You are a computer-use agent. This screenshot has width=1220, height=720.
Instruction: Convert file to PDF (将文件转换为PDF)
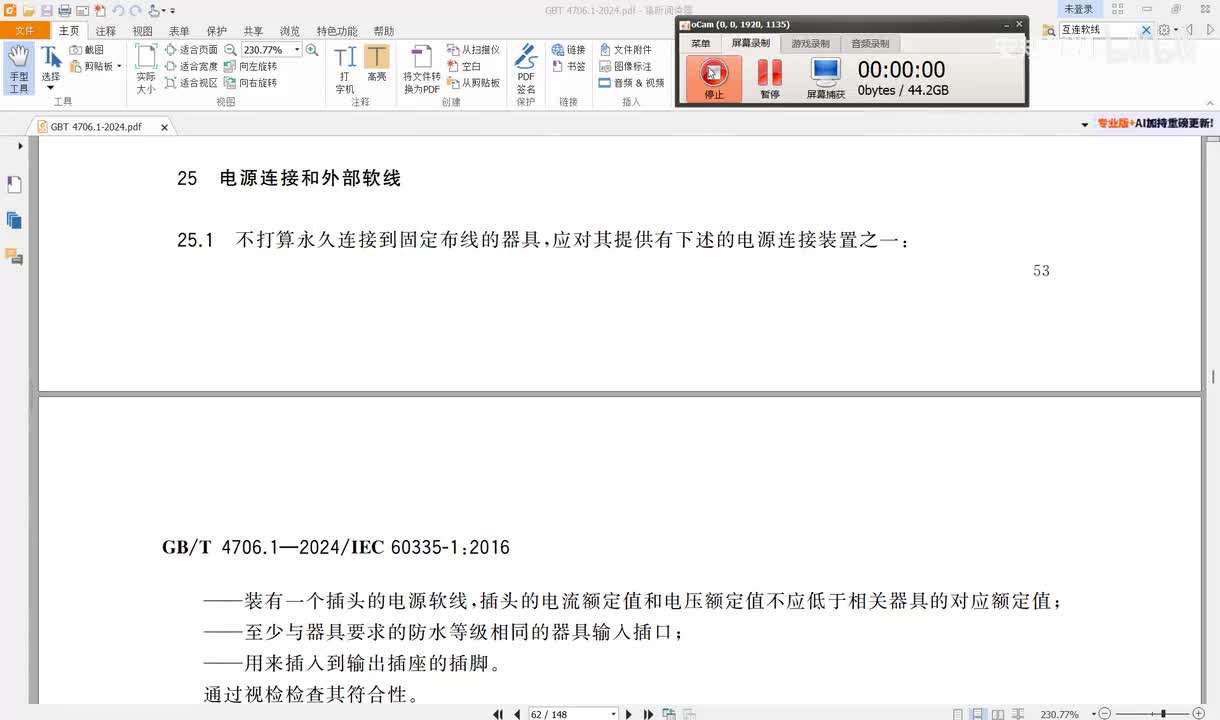click(421, 70)
